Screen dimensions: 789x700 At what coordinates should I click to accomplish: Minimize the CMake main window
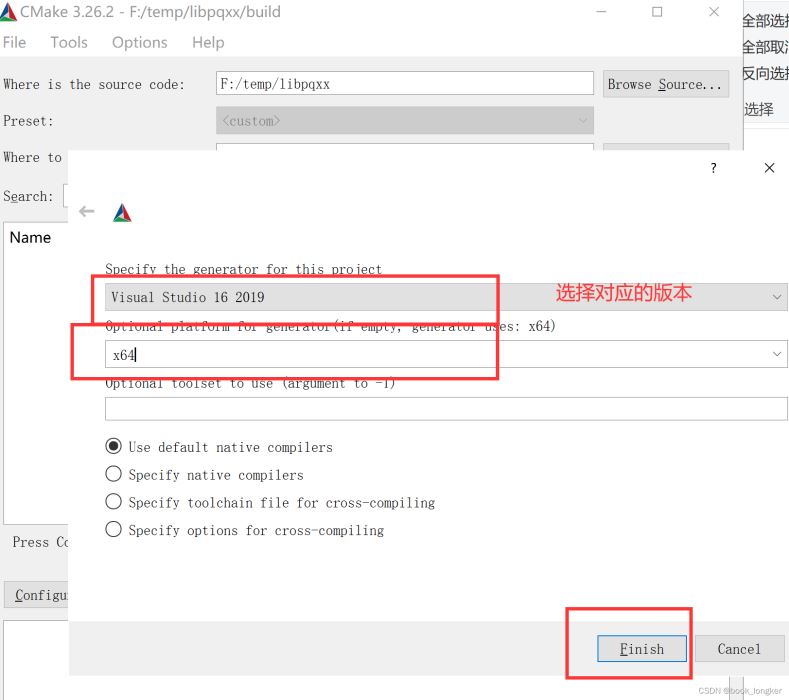click(x=601, y=12)
